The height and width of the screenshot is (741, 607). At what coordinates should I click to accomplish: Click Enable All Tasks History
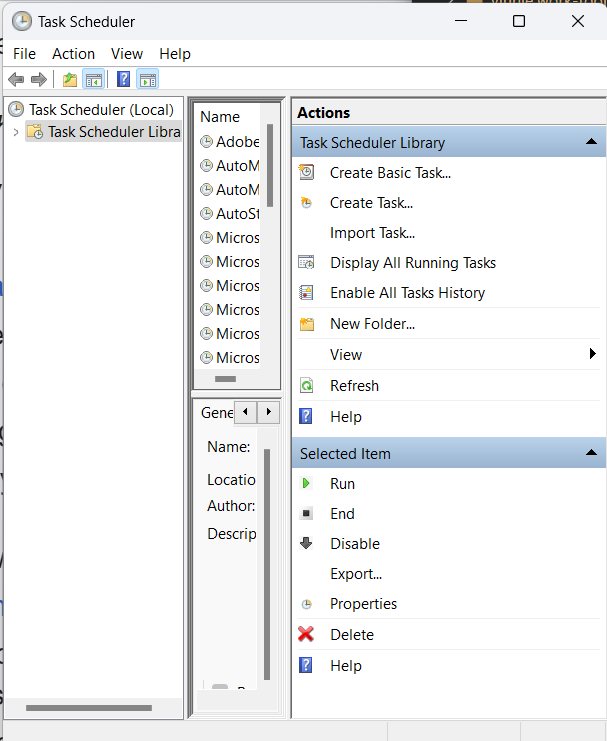point(407,293)
